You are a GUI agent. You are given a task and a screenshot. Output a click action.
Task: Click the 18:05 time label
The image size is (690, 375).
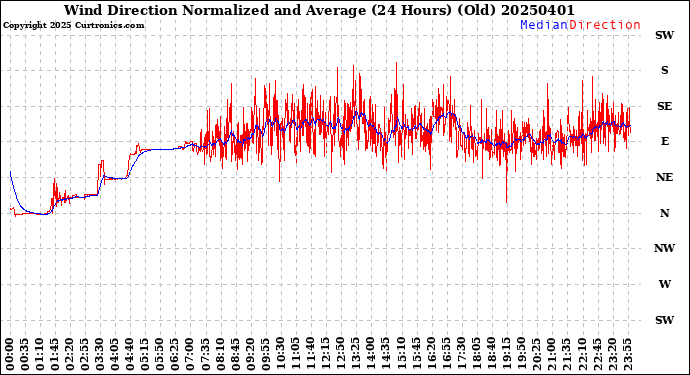(x=476, y=354)
